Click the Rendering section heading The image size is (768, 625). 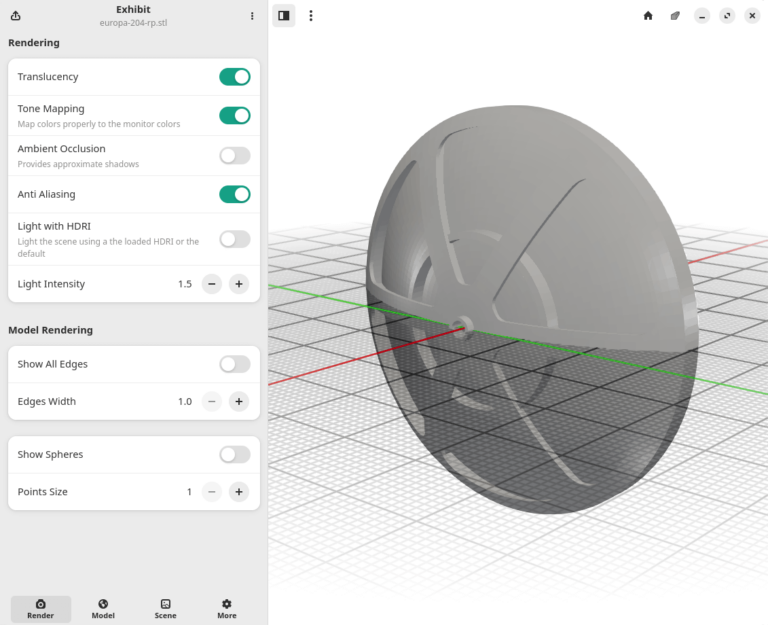coord(34,43)
